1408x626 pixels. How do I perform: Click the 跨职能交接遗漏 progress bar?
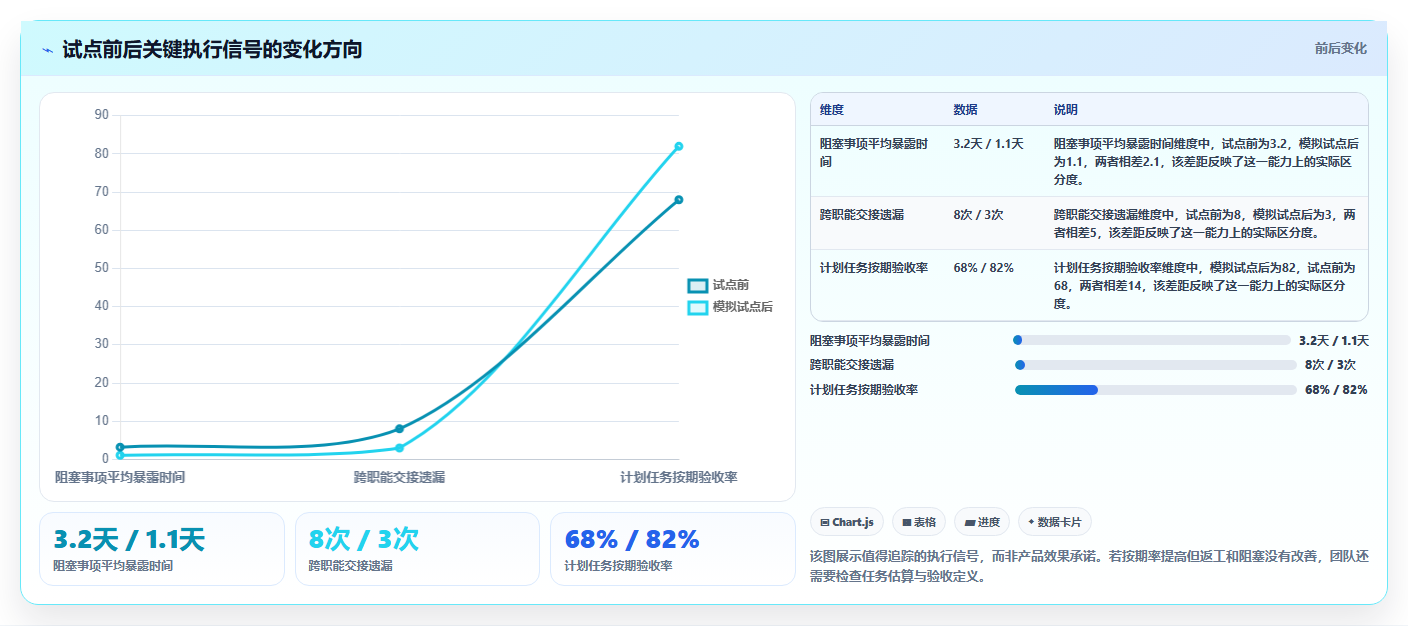[1155, 365]
